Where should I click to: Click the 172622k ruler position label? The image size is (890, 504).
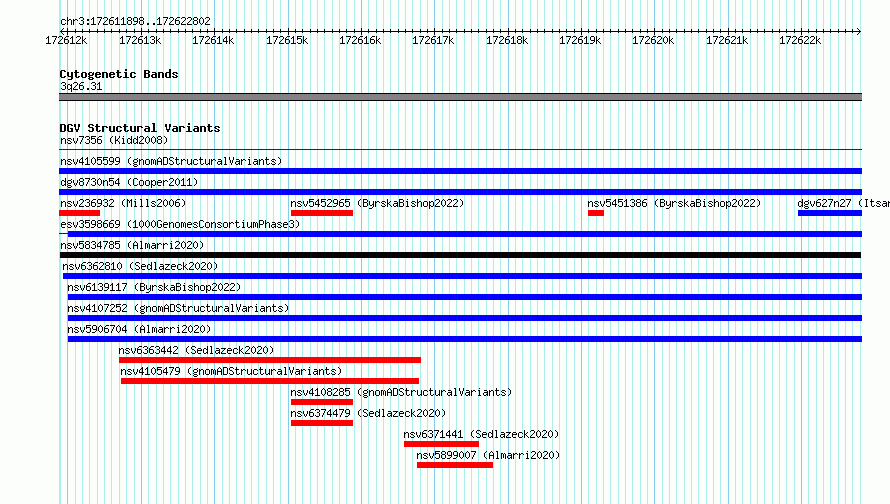[800, 40]
